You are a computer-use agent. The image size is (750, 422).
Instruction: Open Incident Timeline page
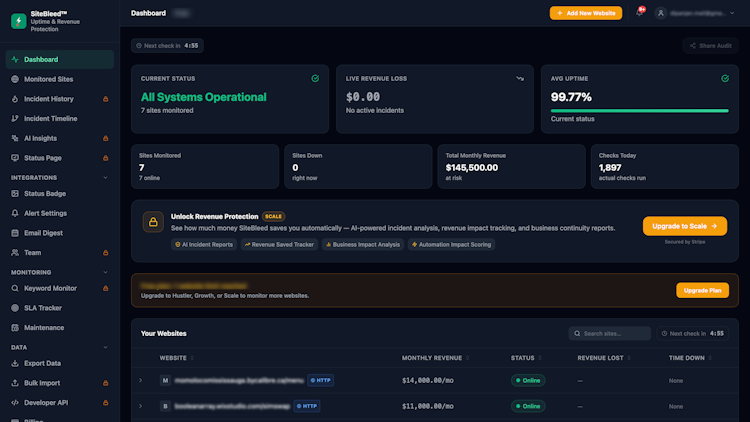point(60,118)
